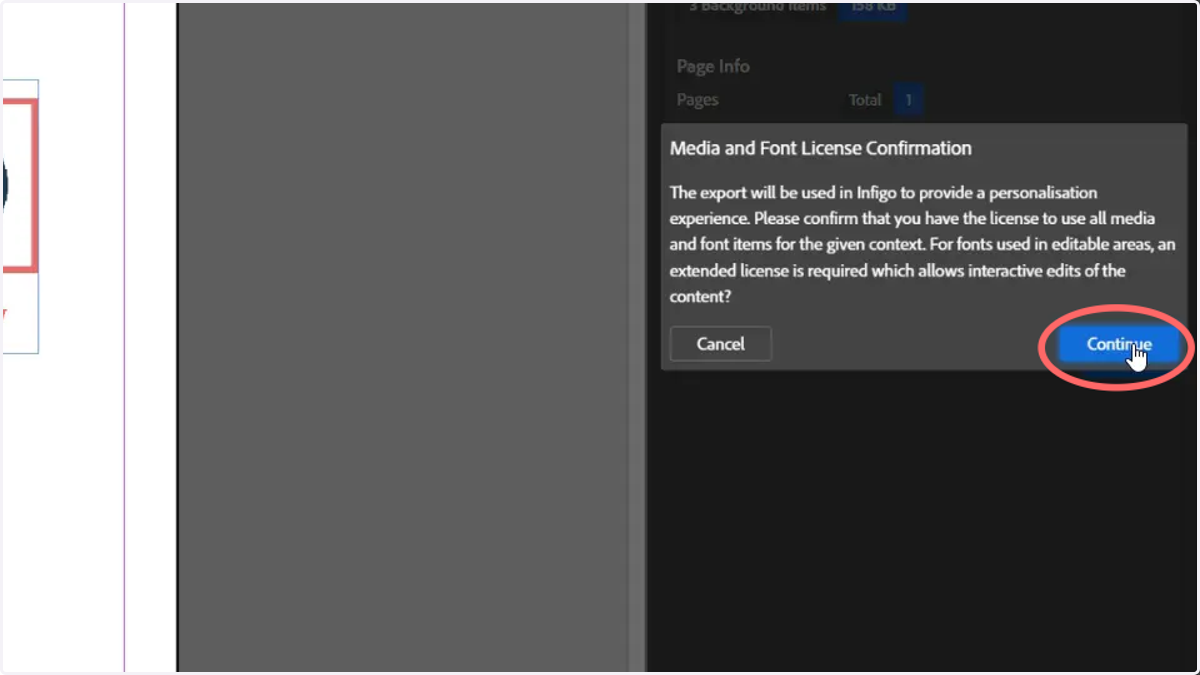
Task: Select the 'Media and Font License Confirmation' title
Action: pyautogui.click(x=820, y=148)
